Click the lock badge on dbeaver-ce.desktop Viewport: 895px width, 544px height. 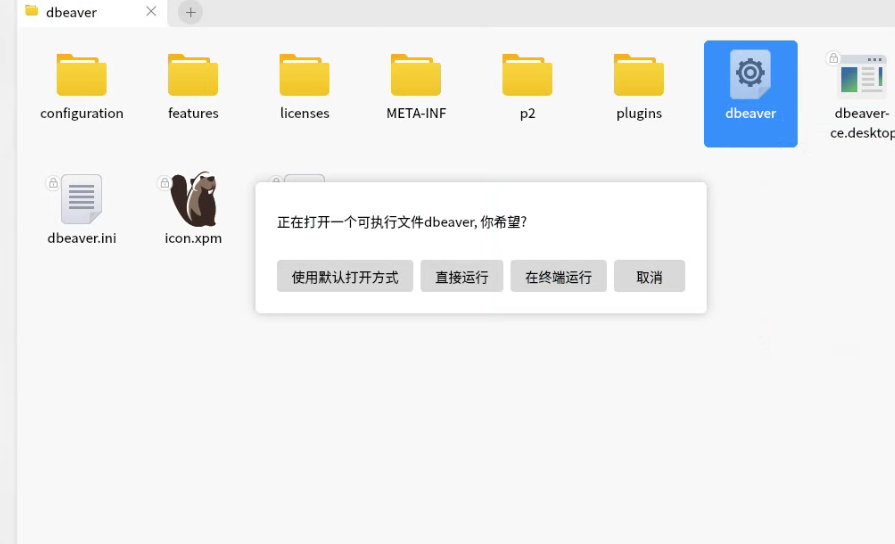(833, 58)
